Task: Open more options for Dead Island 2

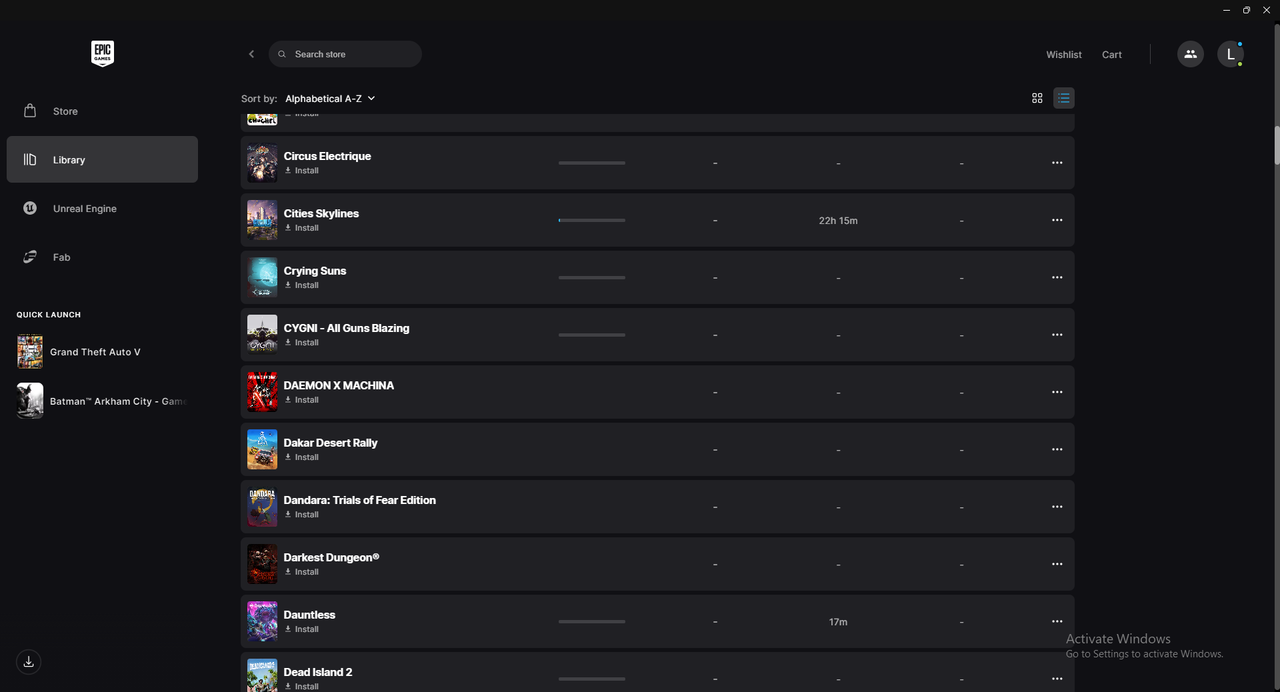Action: point(1057,679)
